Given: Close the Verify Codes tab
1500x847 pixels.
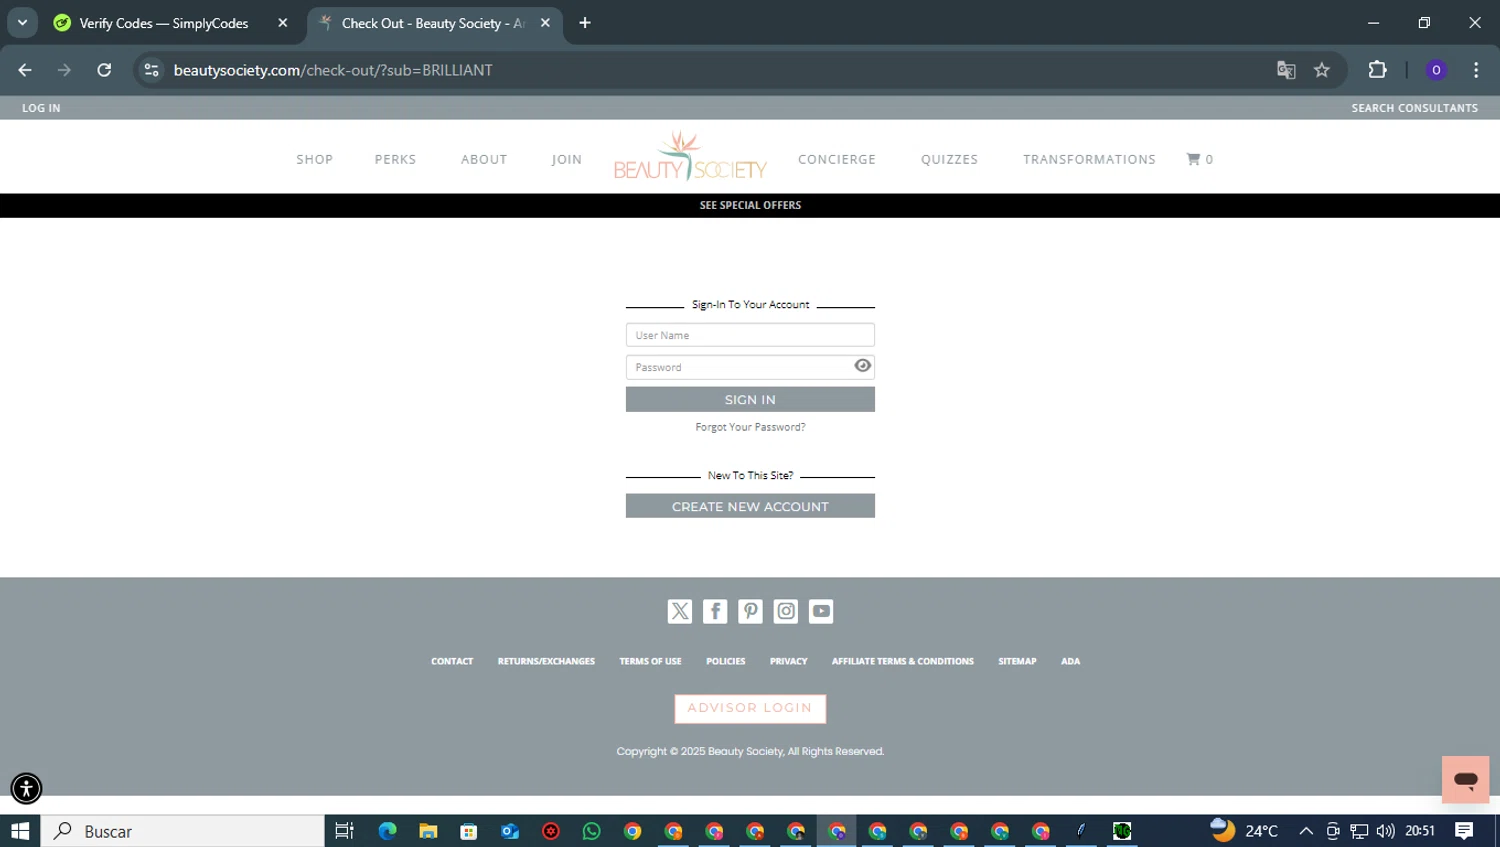Looking at the screenshot, I should click(x=283, y=23).
